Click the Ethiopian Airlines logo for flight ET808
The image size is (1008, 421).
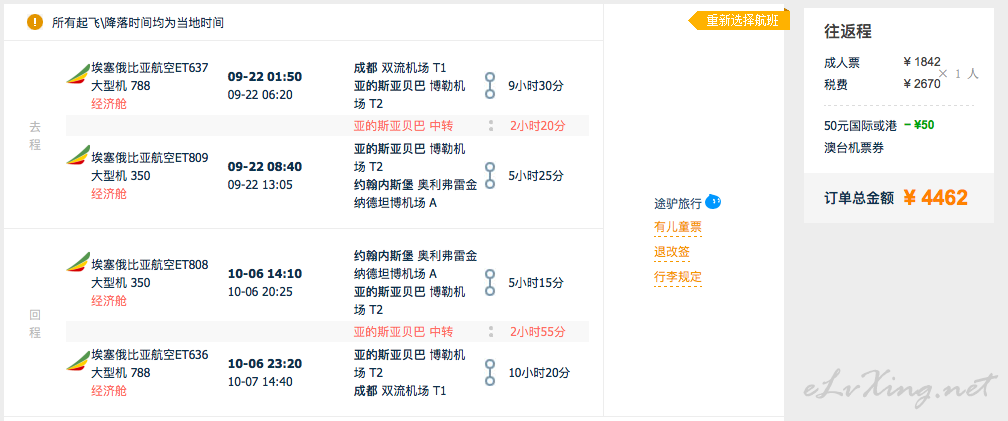[78, 262]
